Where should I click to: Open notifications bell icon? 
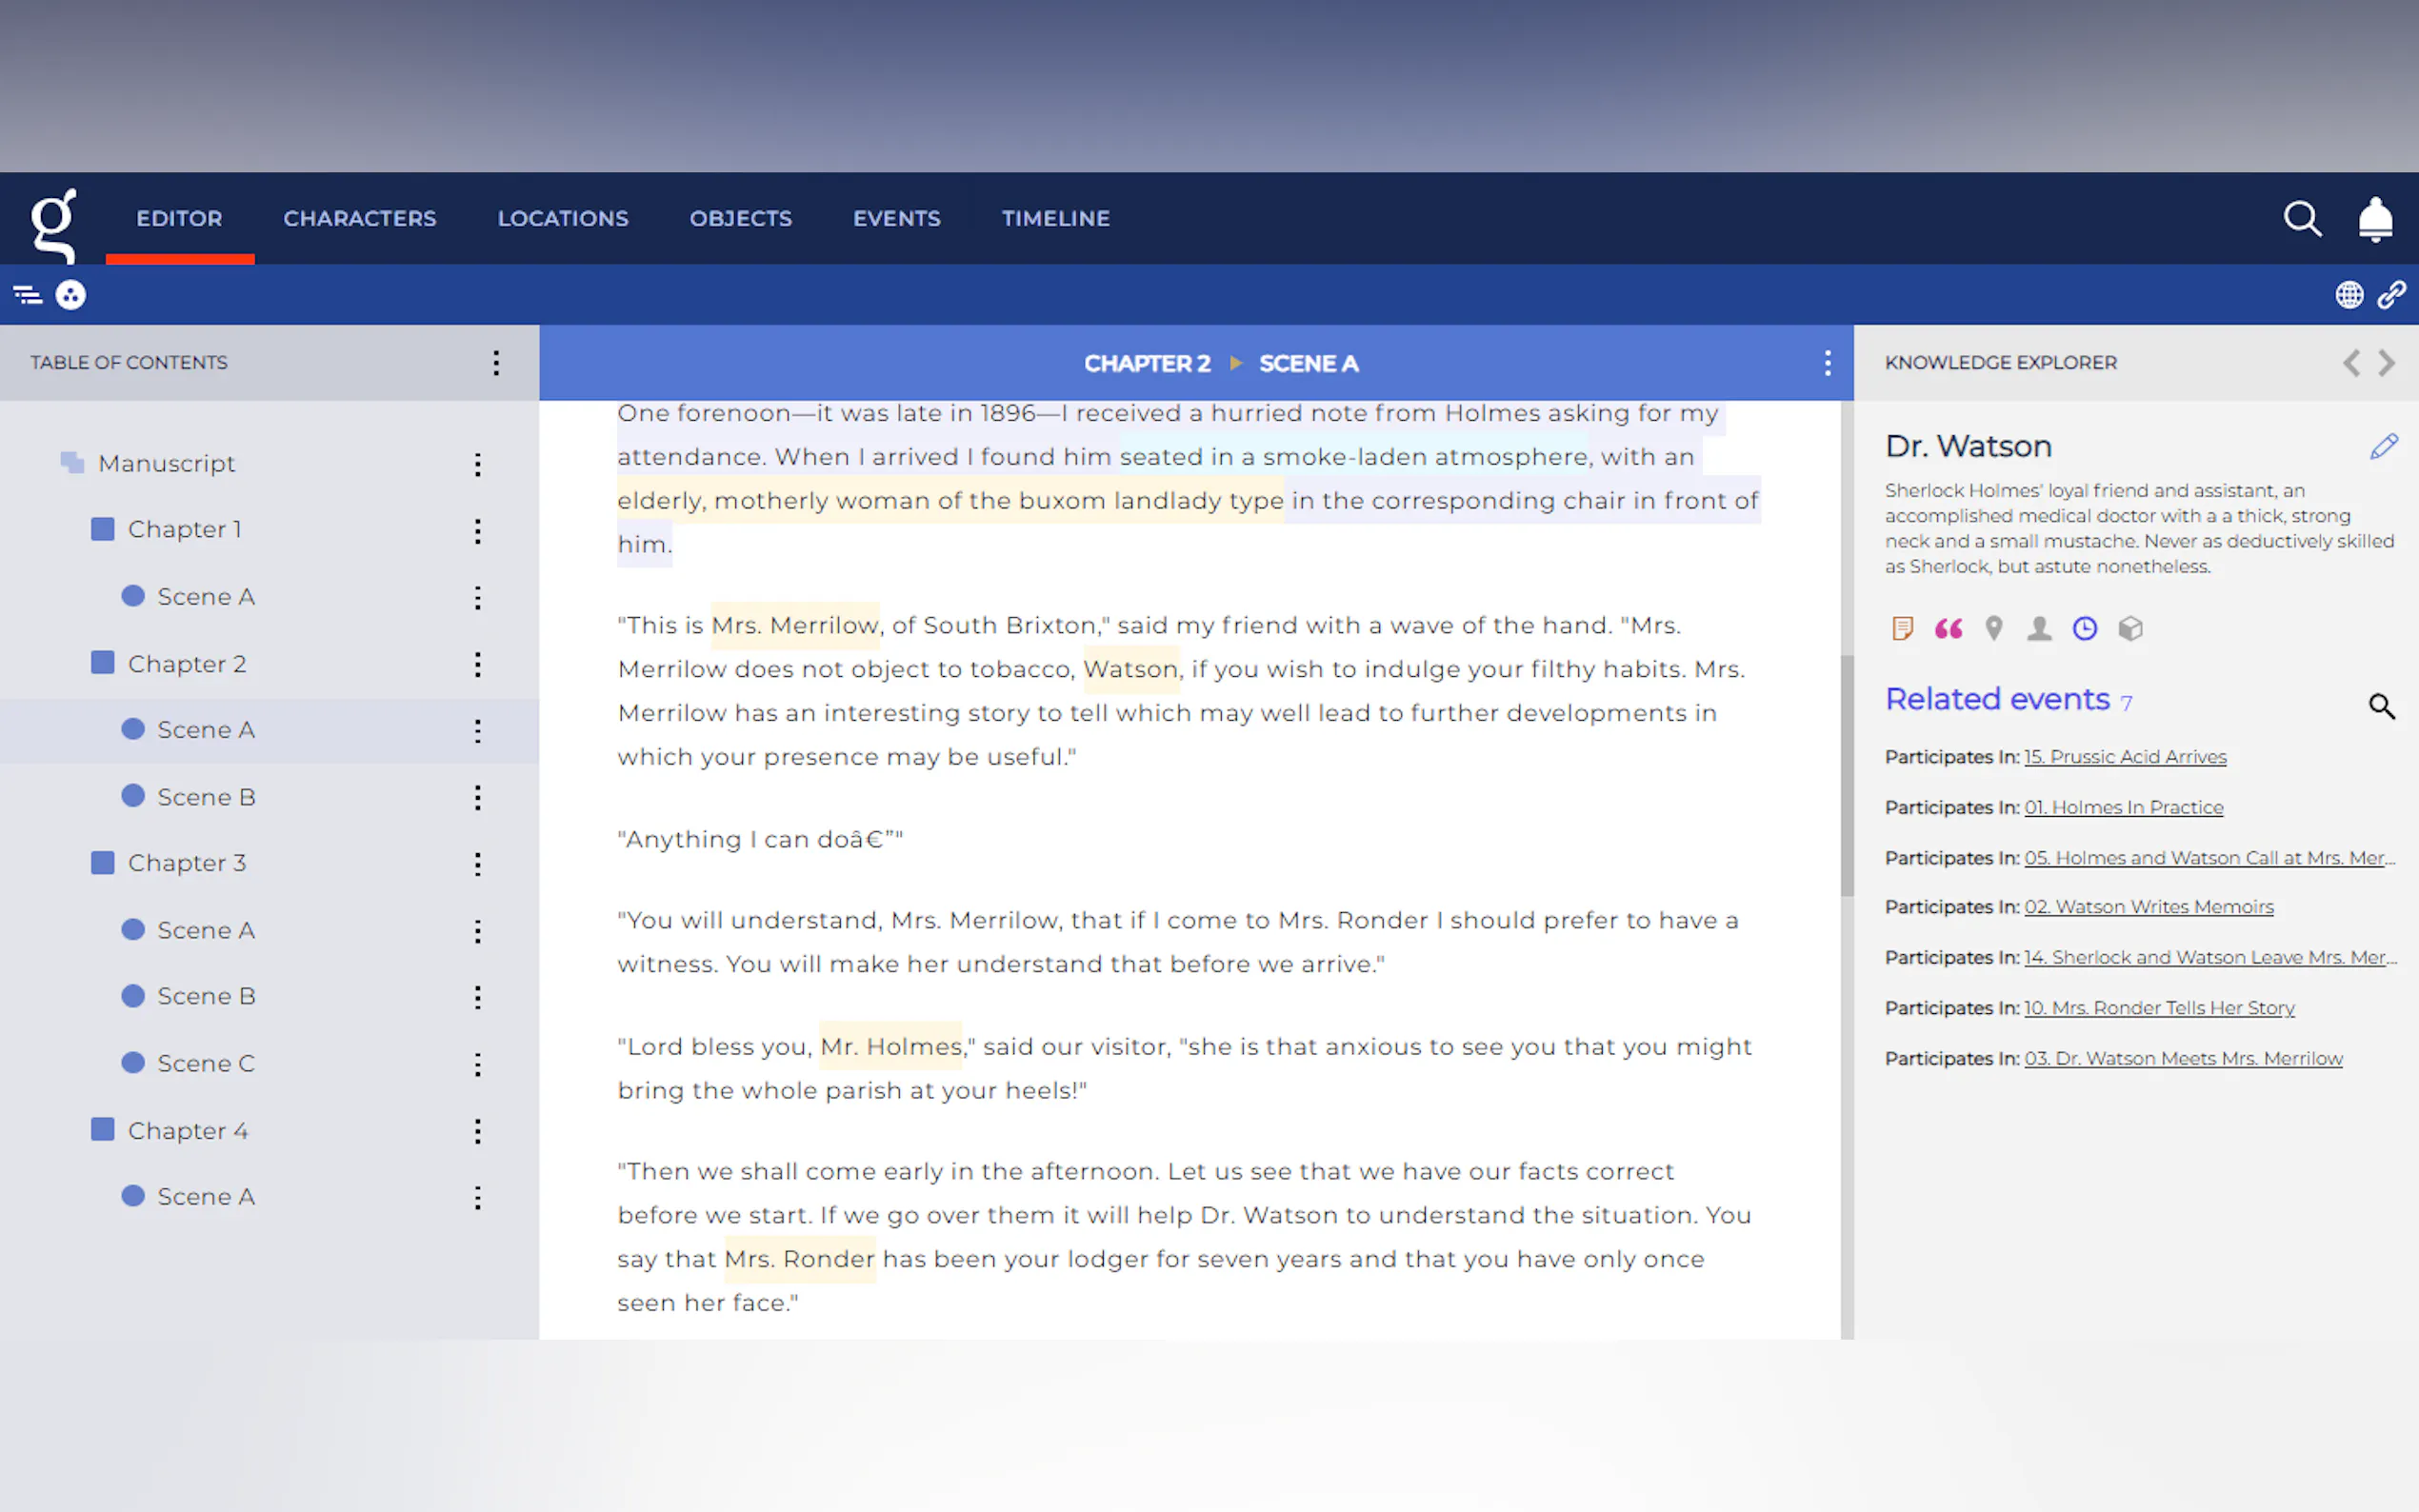[x=2375, y=219]
